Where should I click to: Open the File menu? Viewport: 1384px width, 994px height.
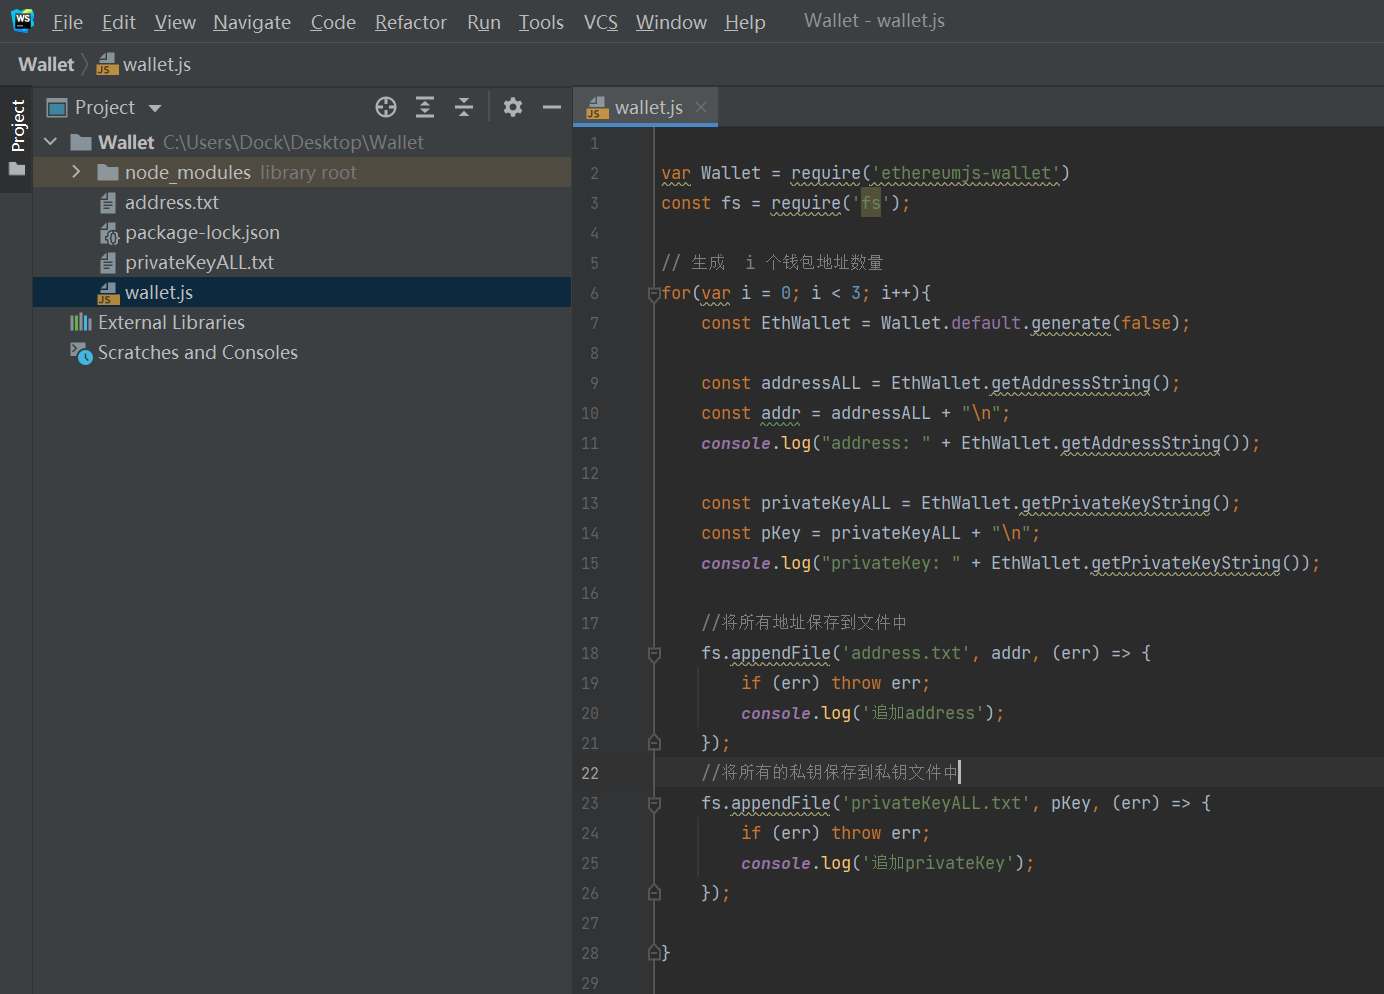point(67,22)
